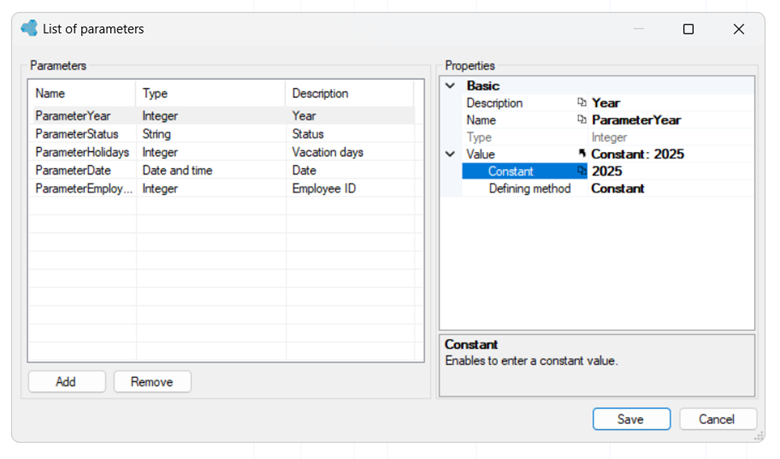Edit the Description value Year
Screen dimensions: 780x459
(x=671, y=103)
